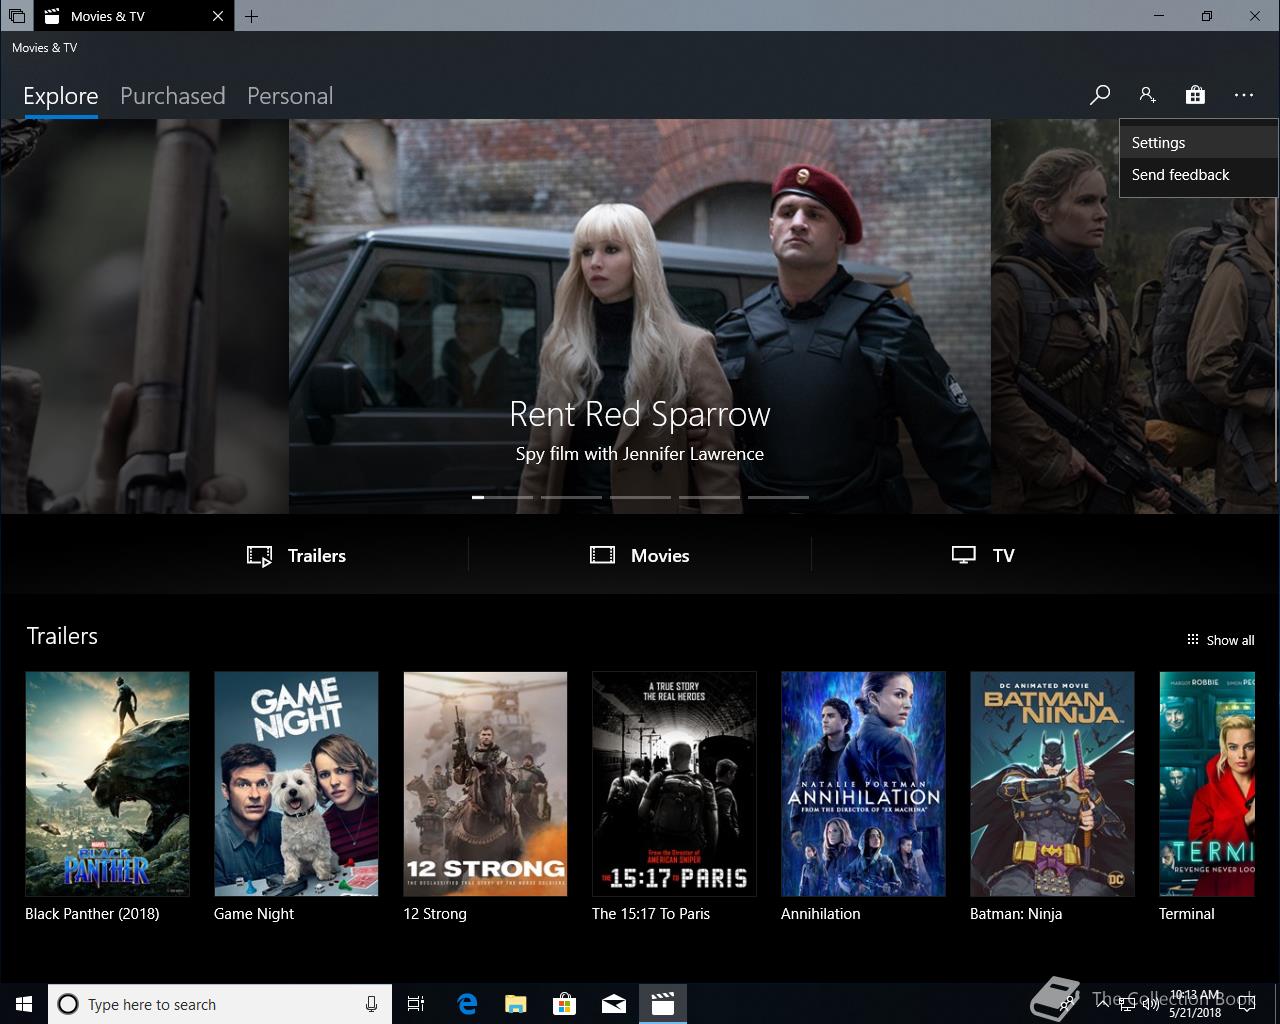1280x1024 pixels.
Task: Switch to the Purchased tab
Action: click(173, 96)
